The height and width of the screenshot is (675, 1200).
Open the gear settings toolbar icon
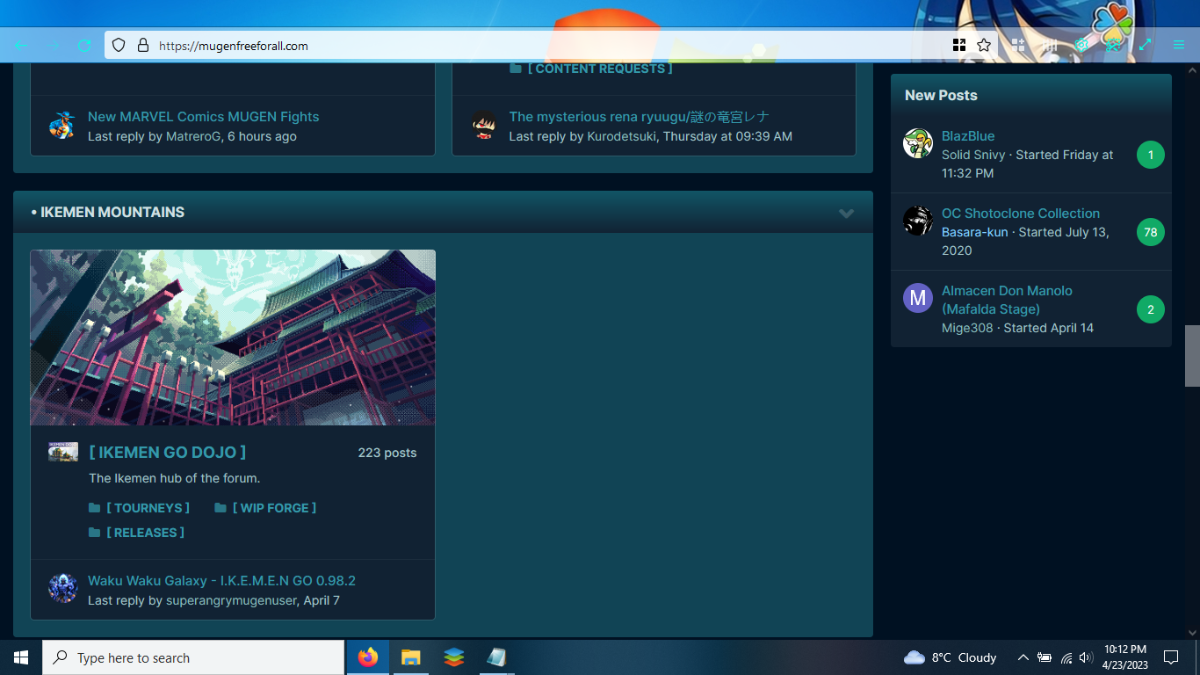1081,45
